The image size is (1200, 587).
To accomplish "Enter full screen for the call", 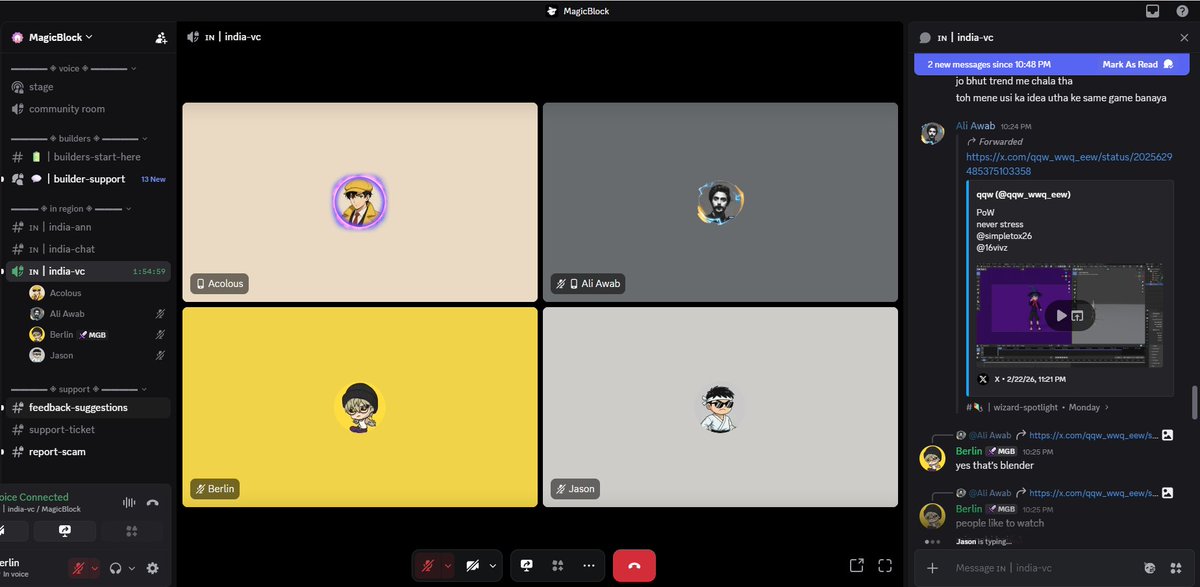I will 884,565.
